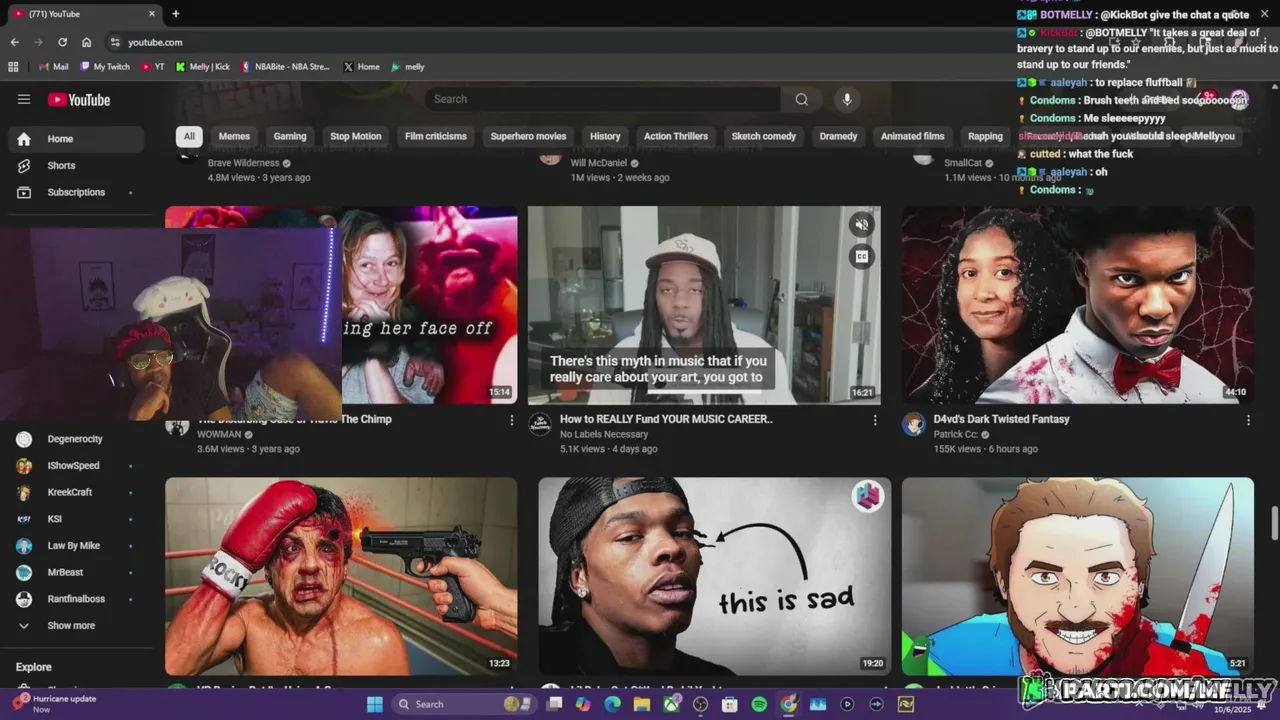Viewport: 1280px width, 720px height.
Task: Open the Rantfinalboss subscription channel
Action: (76, 599)
